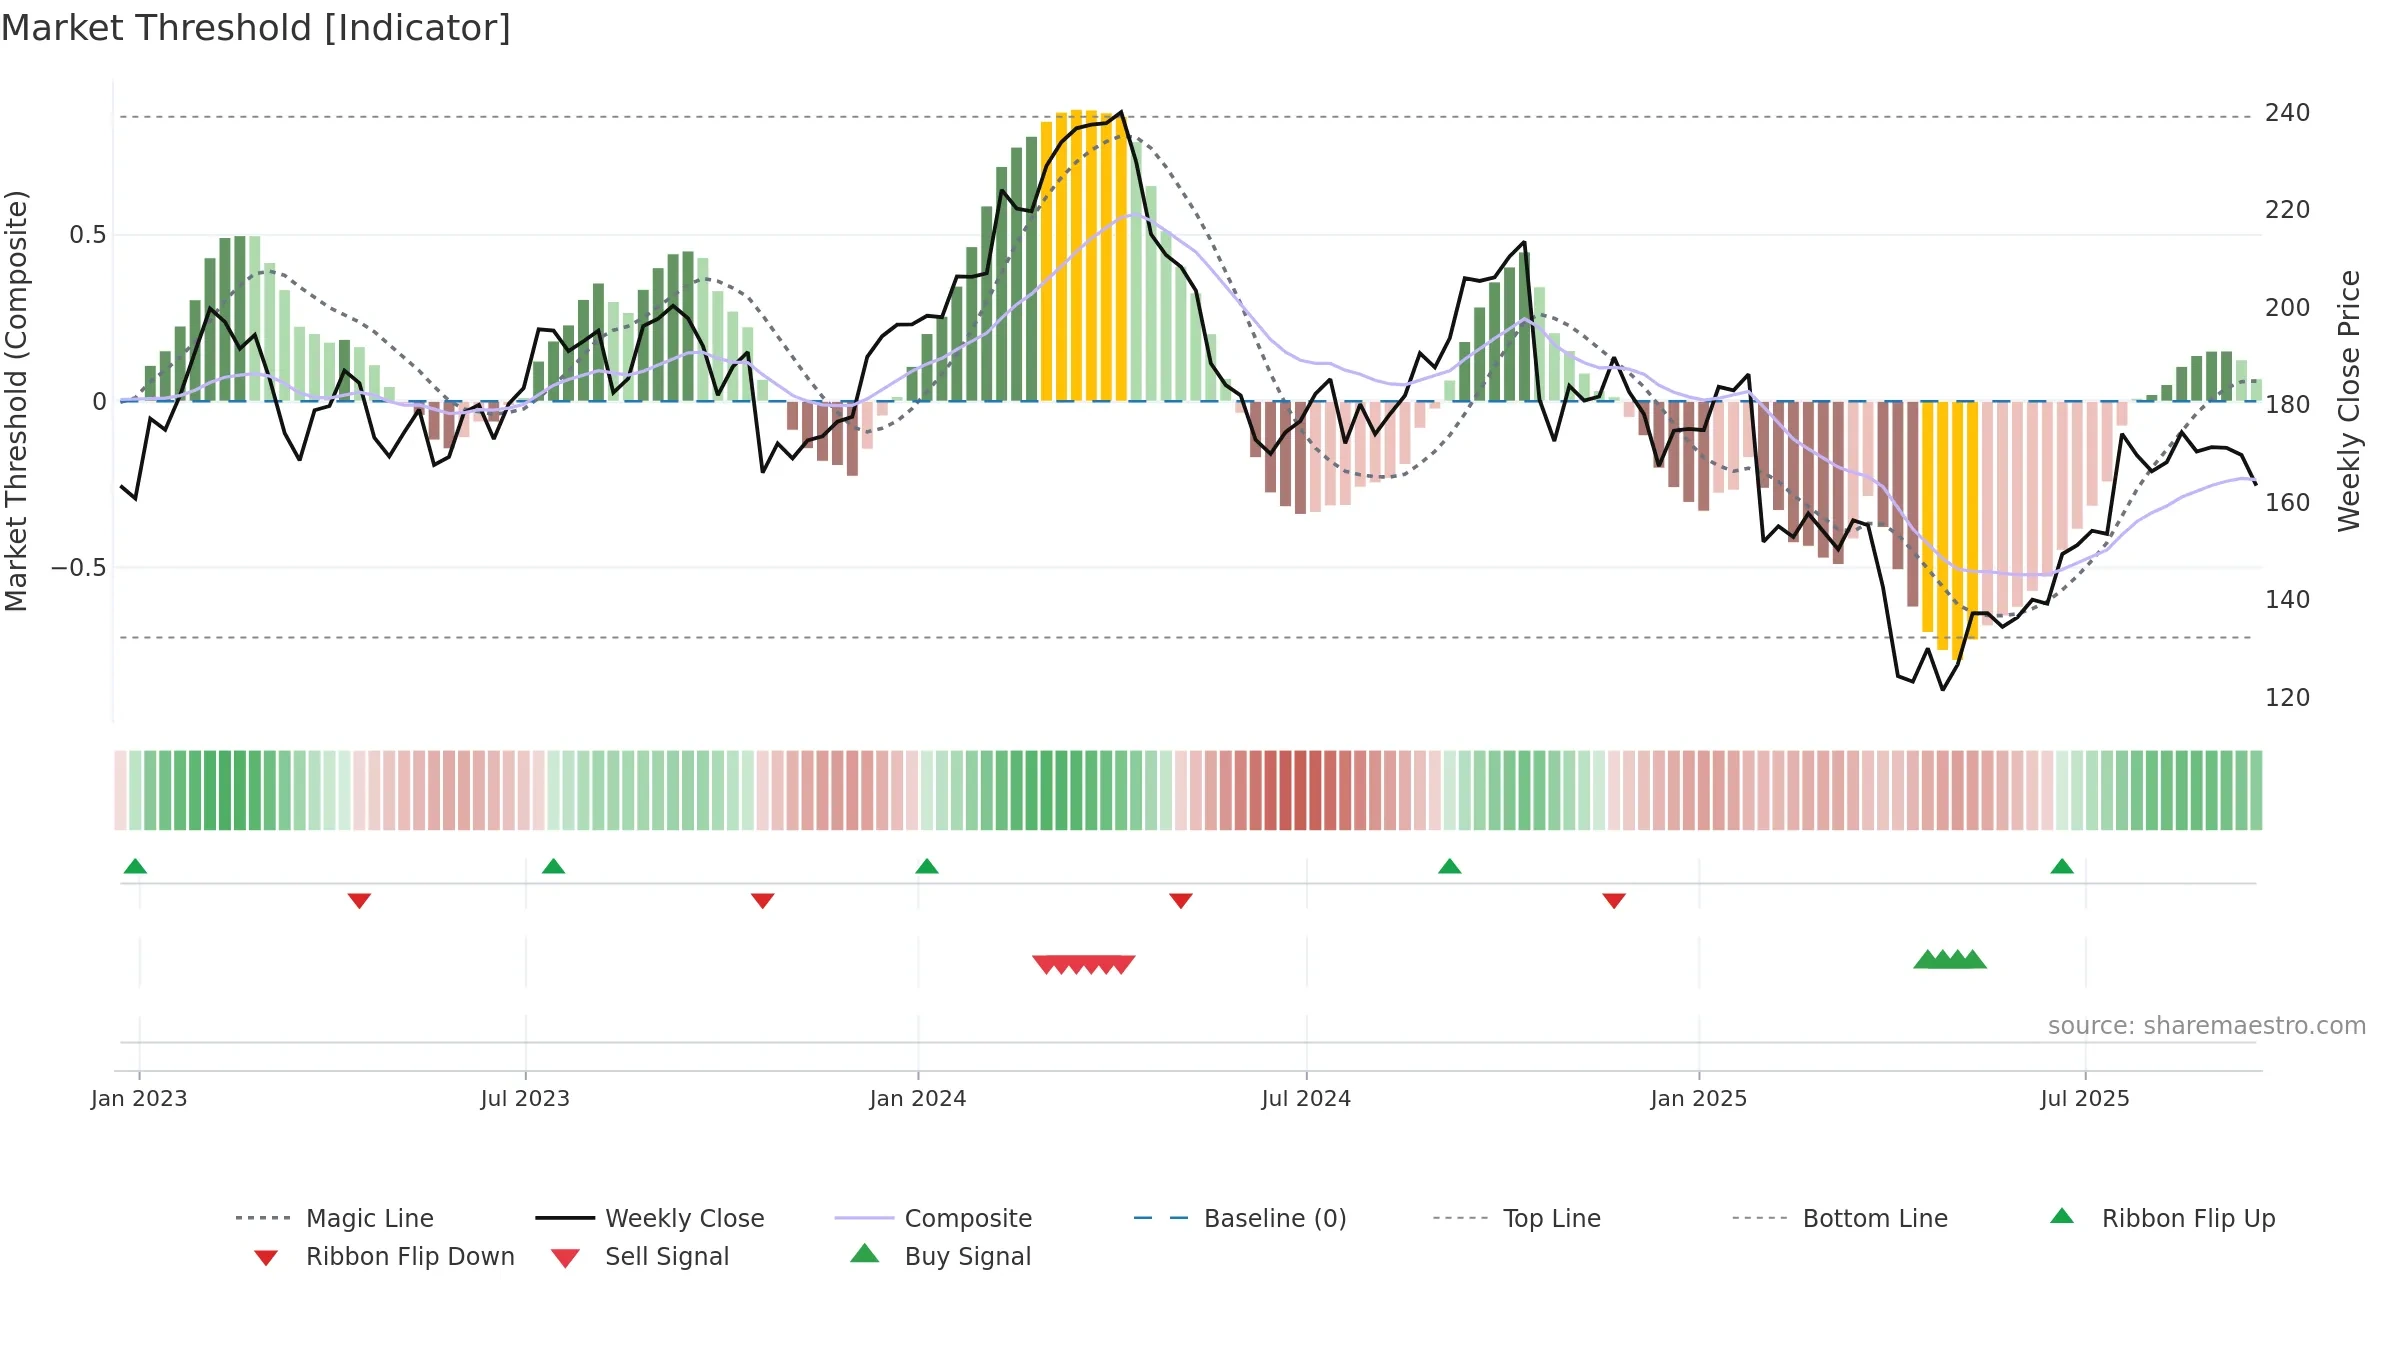Click the Market Threshold (Composite) axis title

point(16,401)
